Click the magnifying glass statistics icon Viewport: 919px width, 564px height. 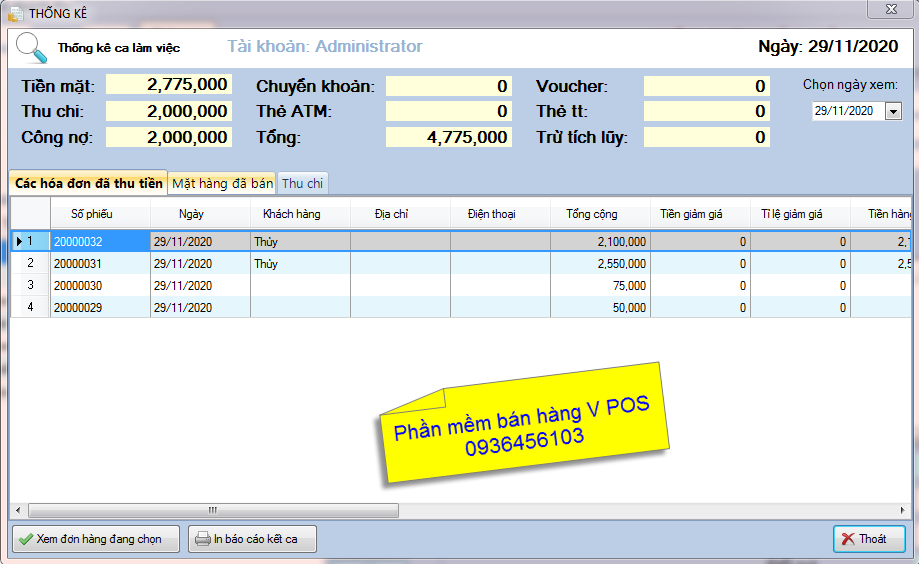point(32,47)
